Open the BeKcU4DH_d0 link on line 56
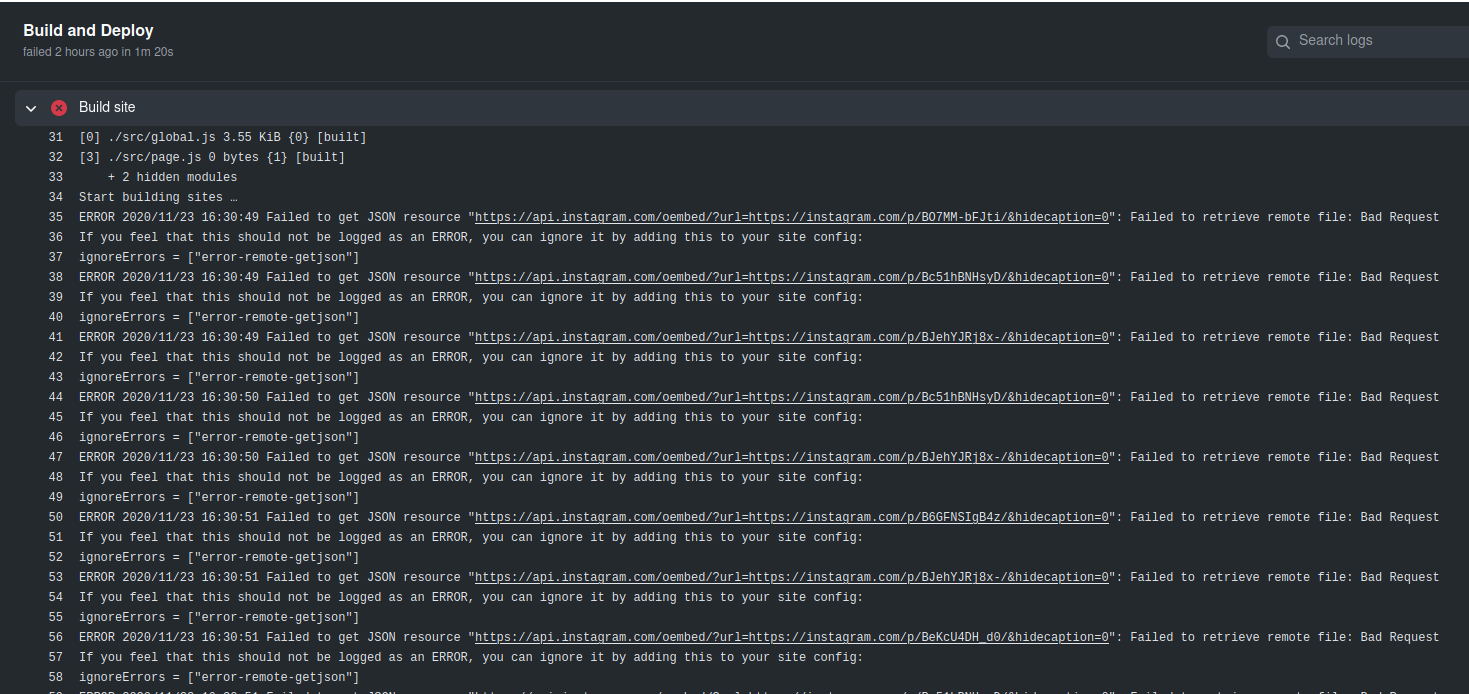This screenshot has width=1469, height=694. (x=791, y=637)
